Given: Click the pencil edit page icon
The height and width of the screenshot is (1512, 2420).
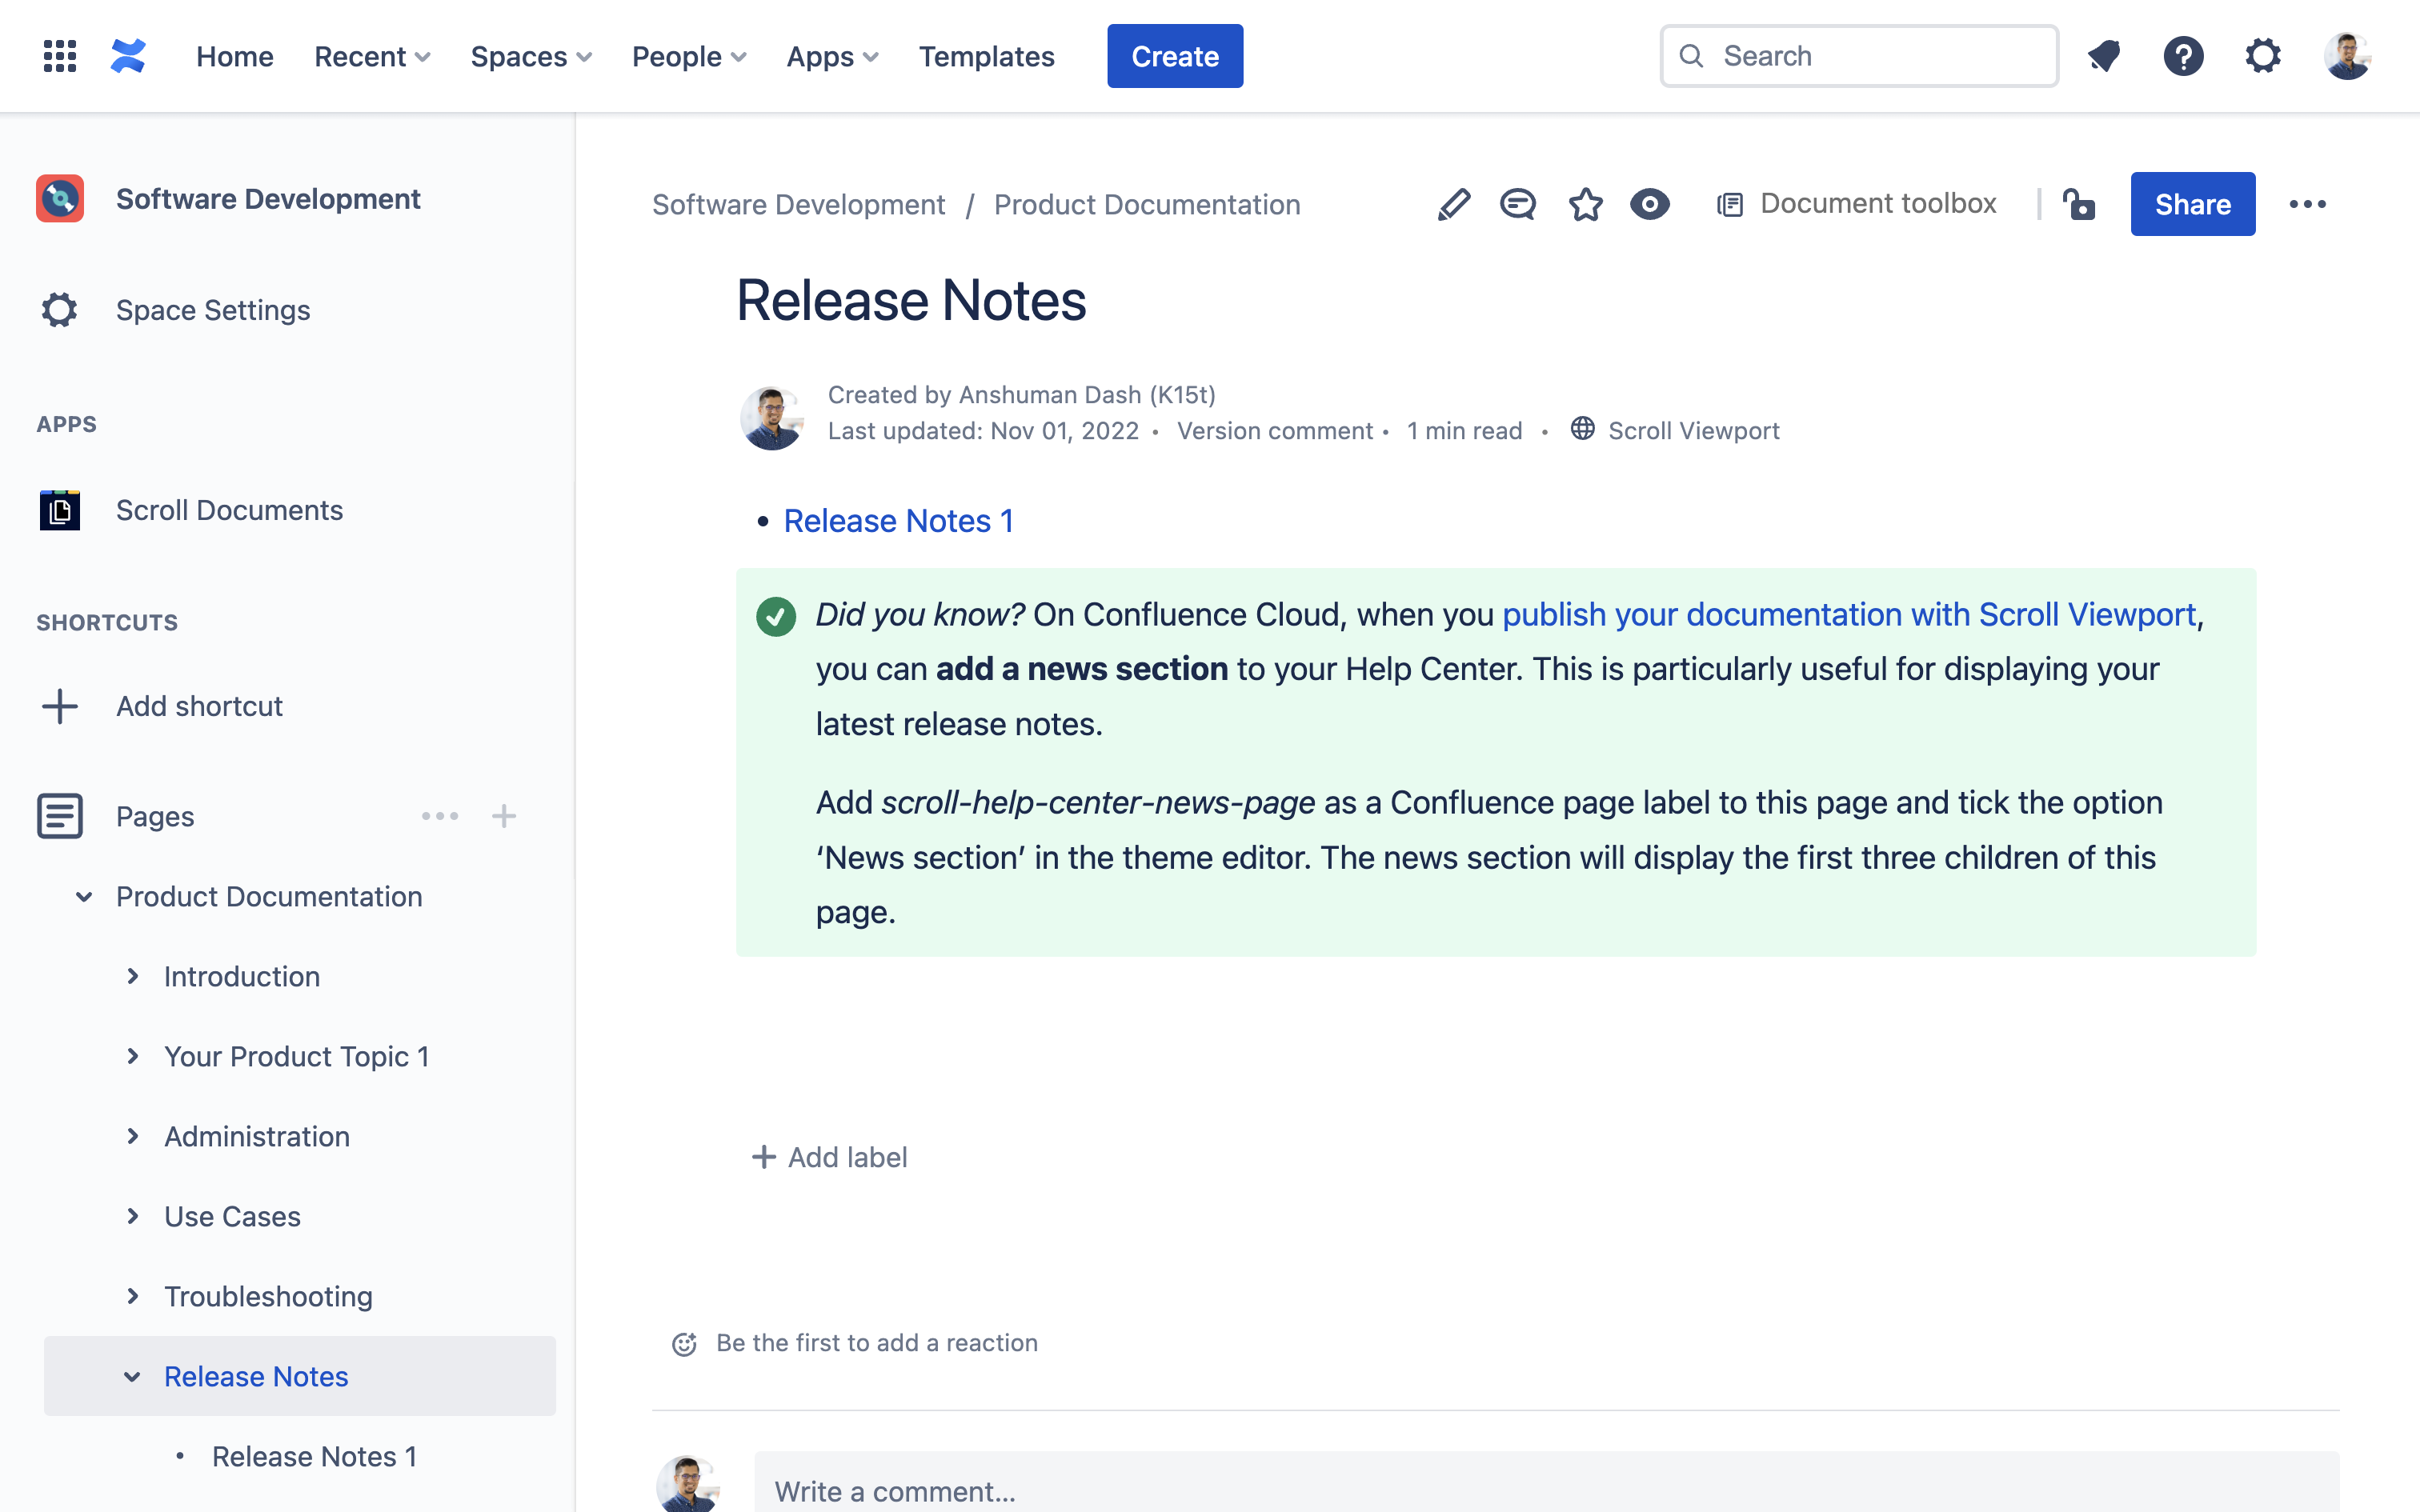Looking at the screenshot, I should 1454,204.
